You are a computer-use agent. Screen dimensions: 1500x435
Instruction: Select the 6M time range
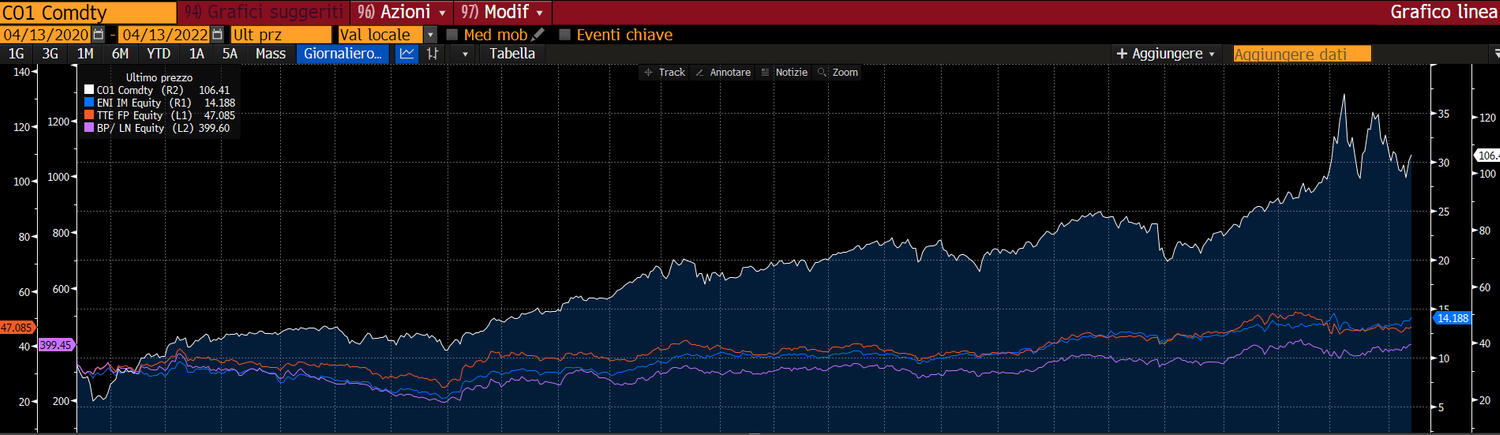(x=120, y=54)
